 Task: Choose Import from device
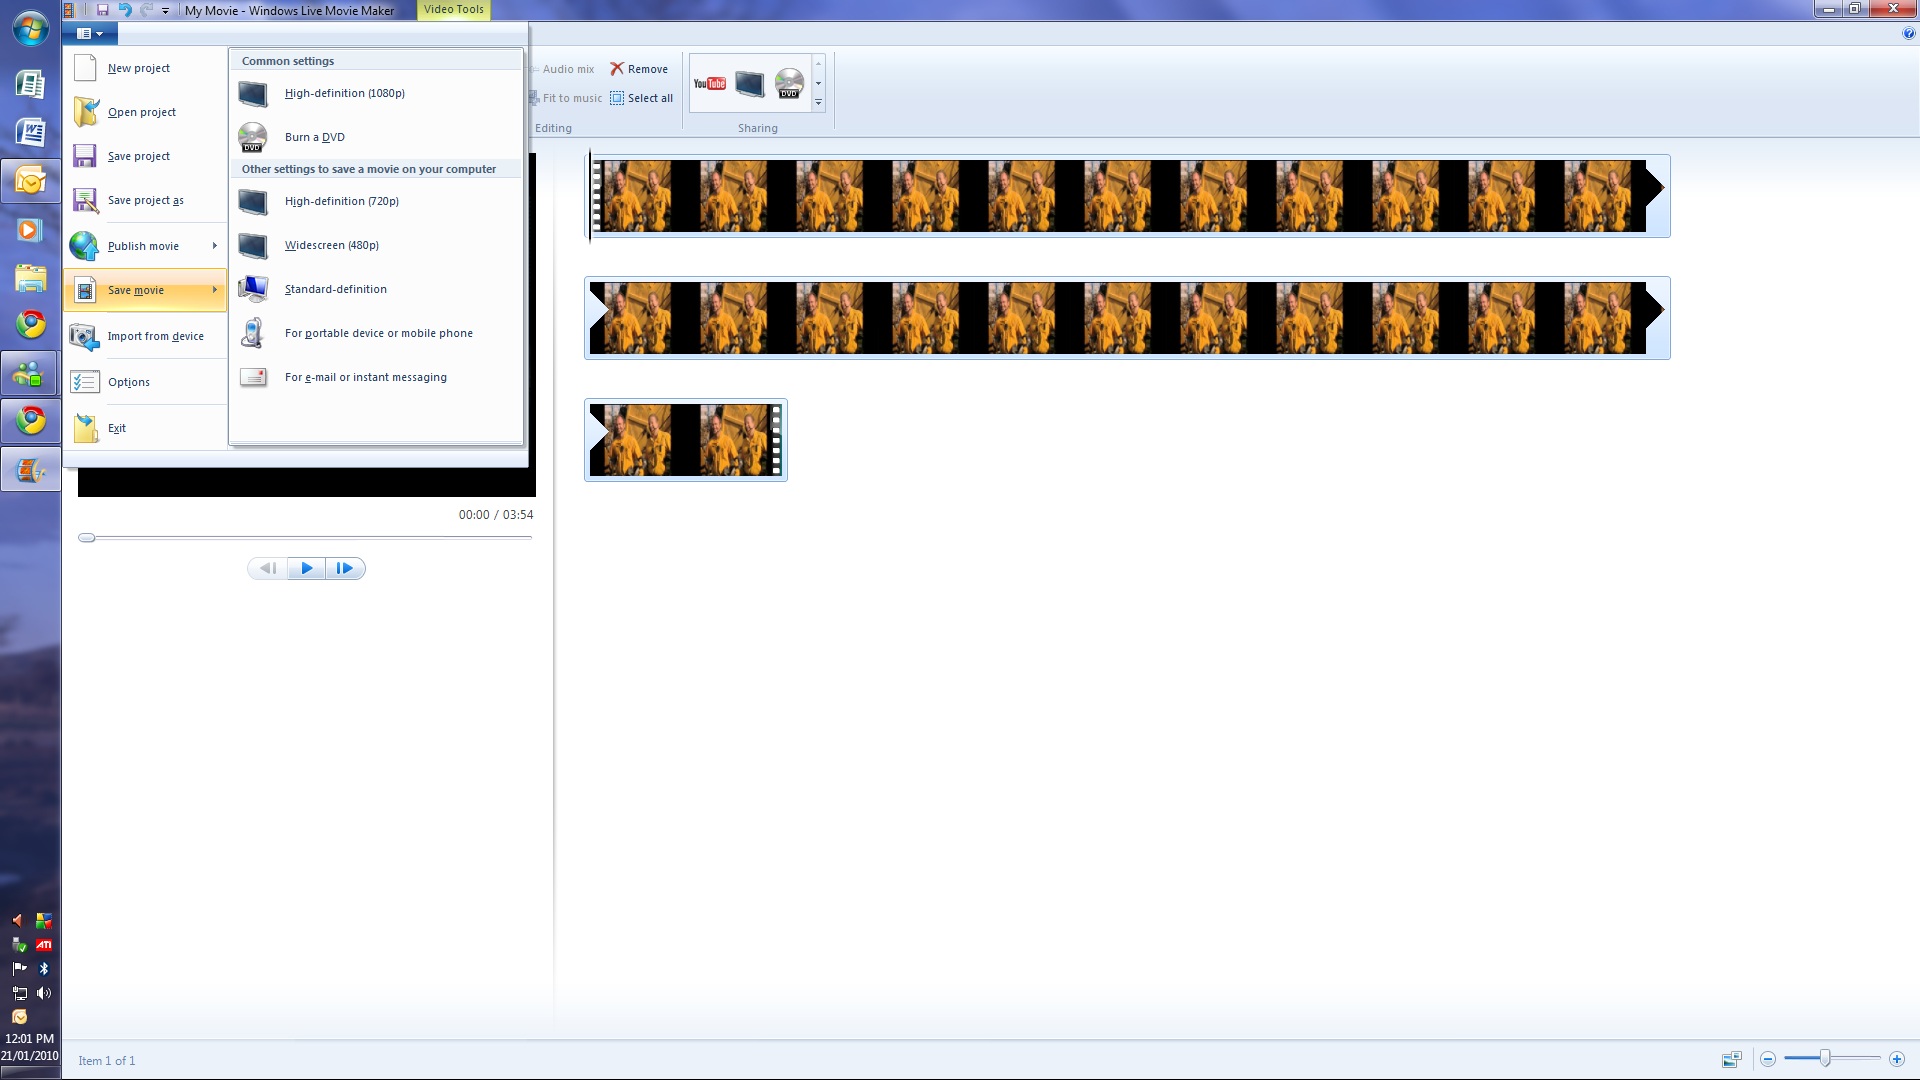pyautogui.click(x=146, y=336)
